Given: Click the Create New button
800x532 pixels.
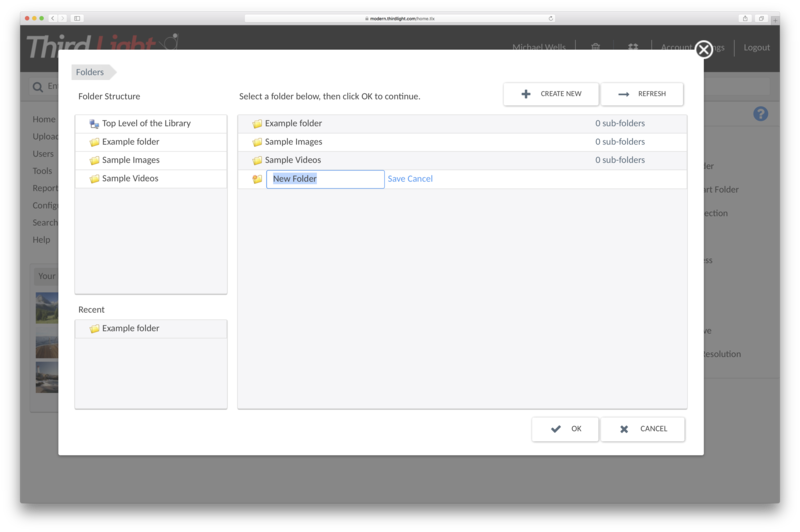Looking at the screenshot, I should click(551, 94).
